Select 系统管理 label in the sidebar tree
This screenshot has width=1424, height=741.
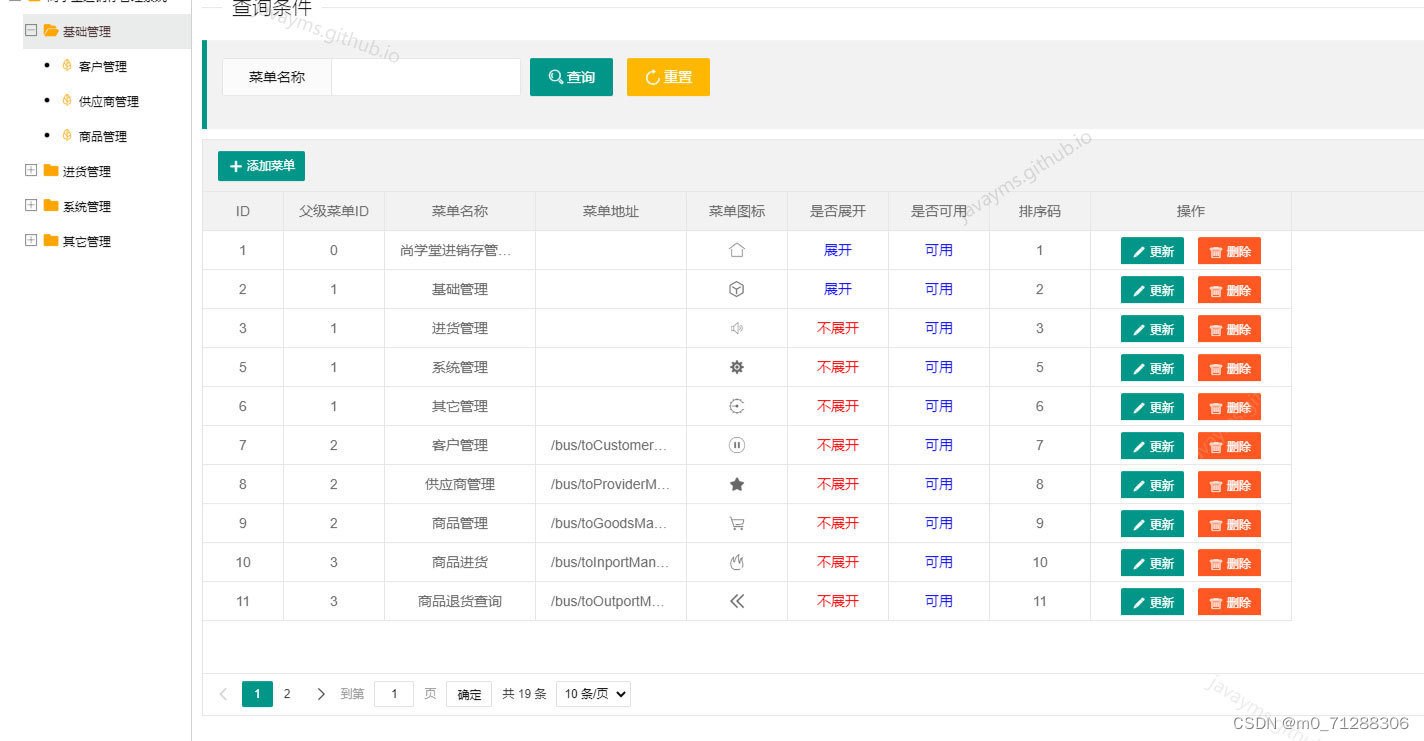point(87,207)
